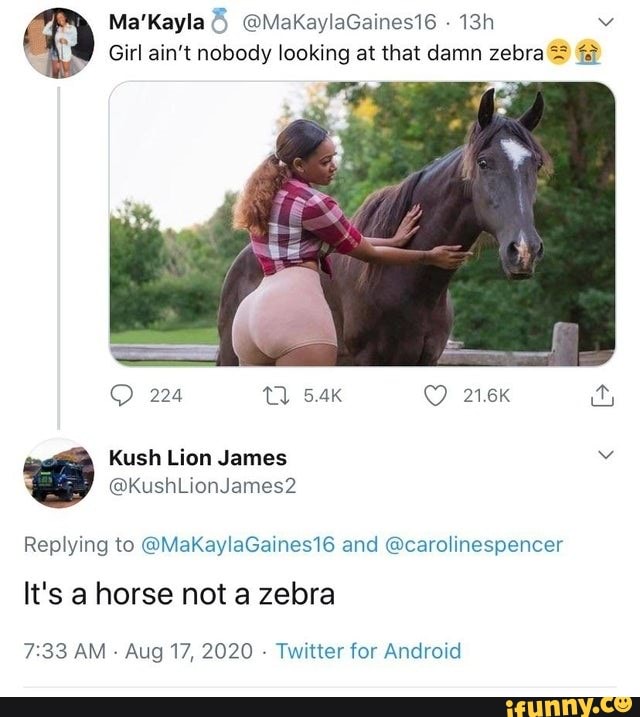Screen dimensions: 640x717
Task: Open the horse photo in the tweet
Action: pyautogui.click(x=361, y=224)
